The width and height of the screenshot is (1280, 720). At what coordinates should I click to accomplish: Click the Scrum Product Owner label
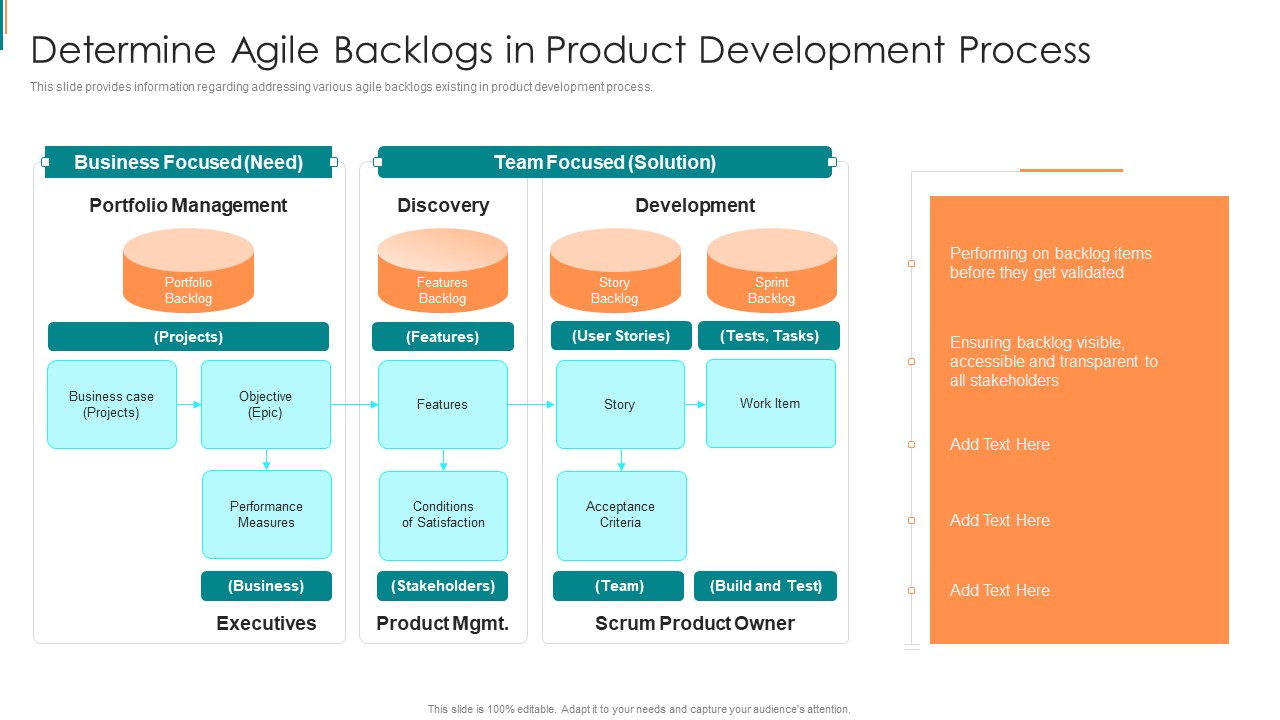click(695, 623)
